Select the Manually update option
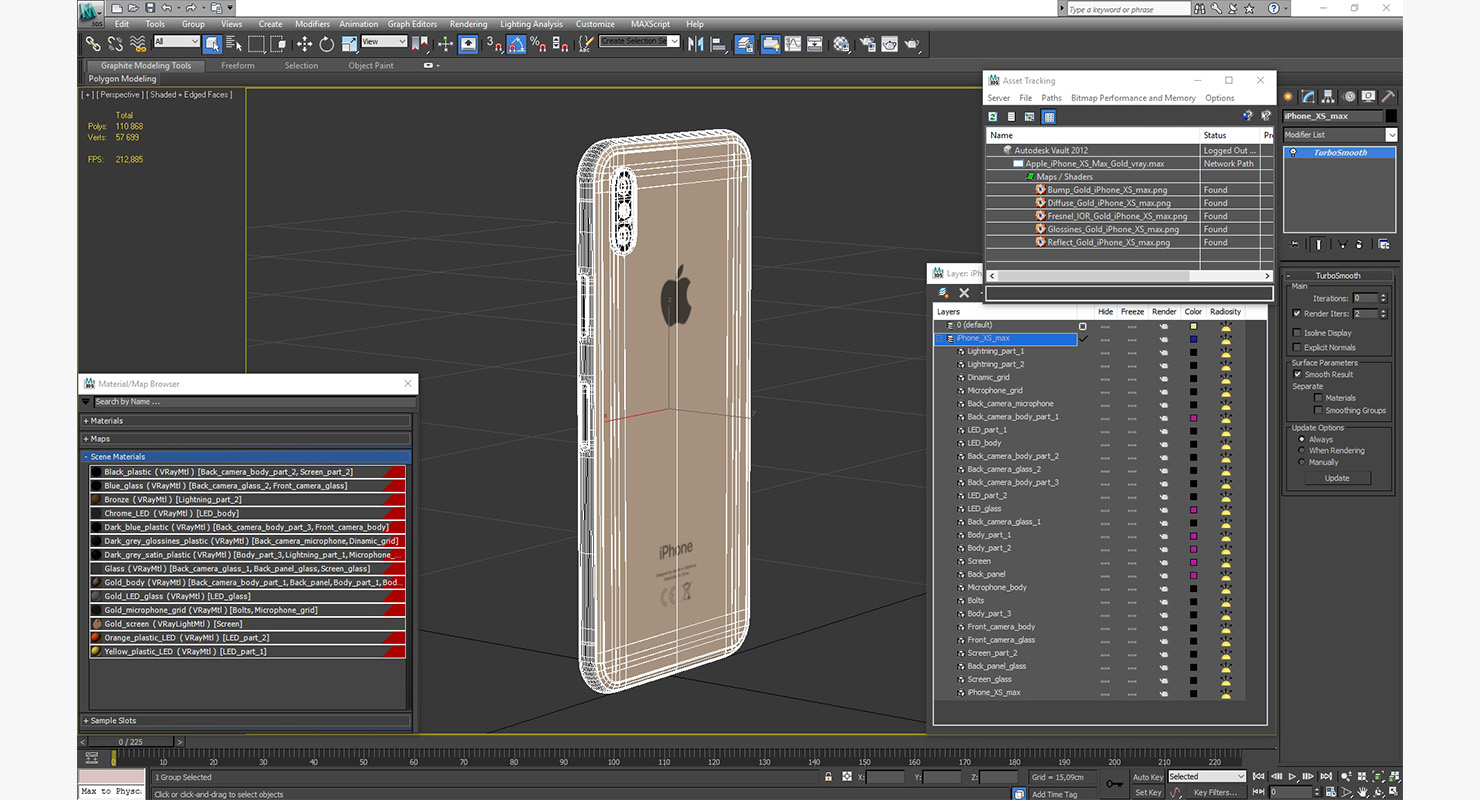 pos(1301,462)
